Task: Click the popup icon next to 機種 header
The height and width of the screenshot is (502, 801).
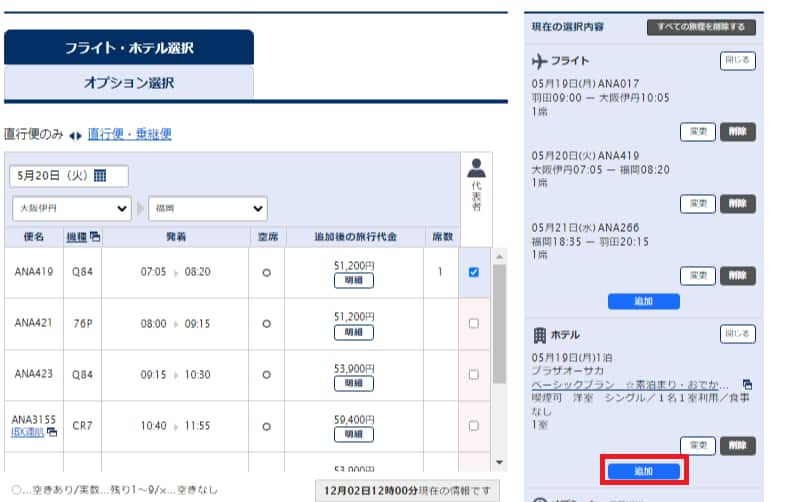Action: (x=95, y=237)
